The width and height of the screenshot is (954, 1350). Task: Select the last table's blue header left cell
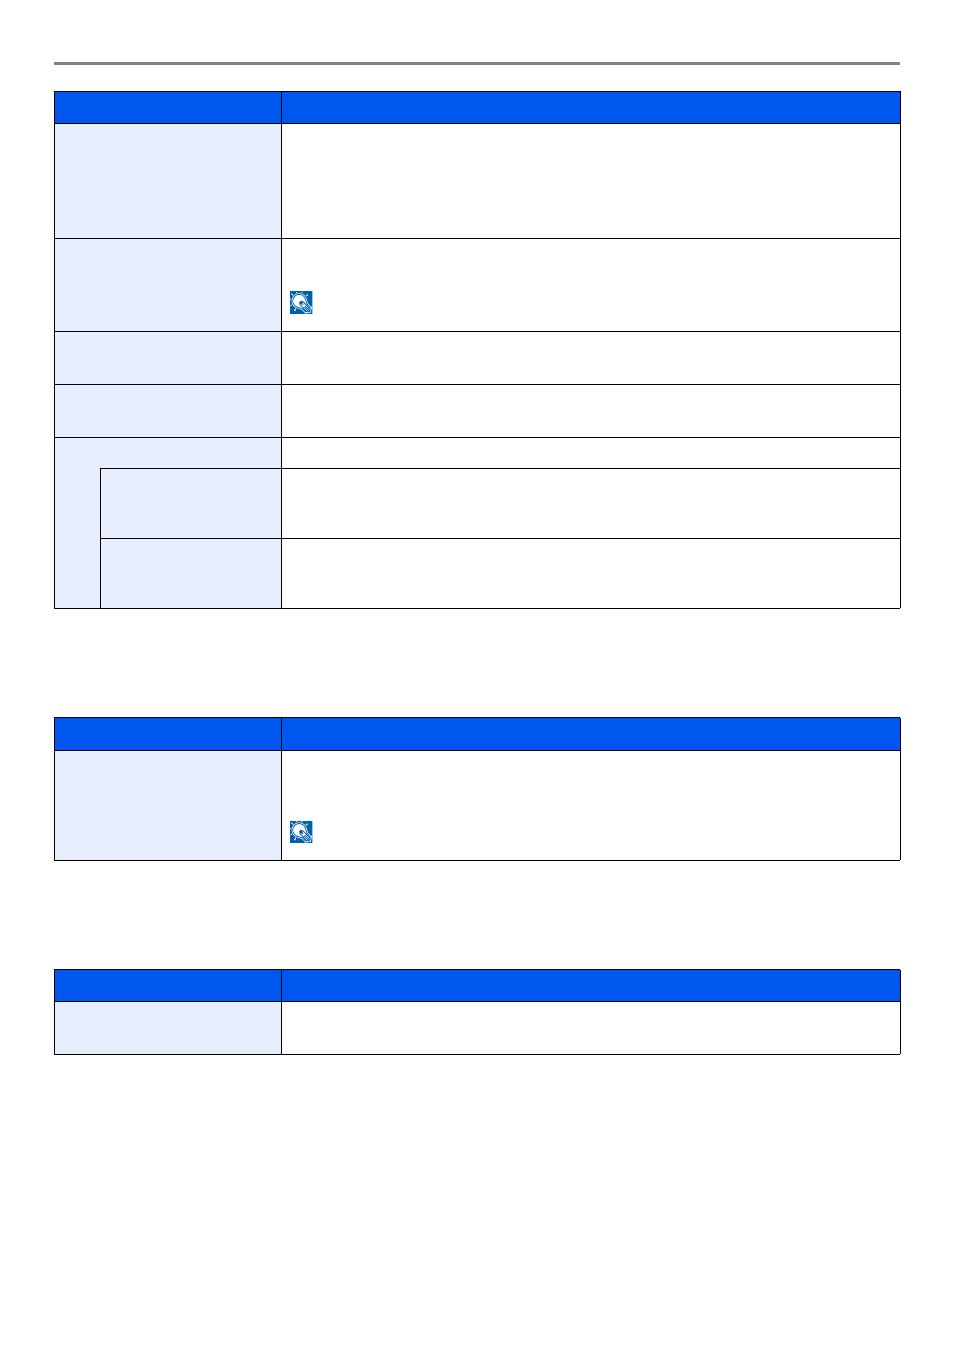168,985
